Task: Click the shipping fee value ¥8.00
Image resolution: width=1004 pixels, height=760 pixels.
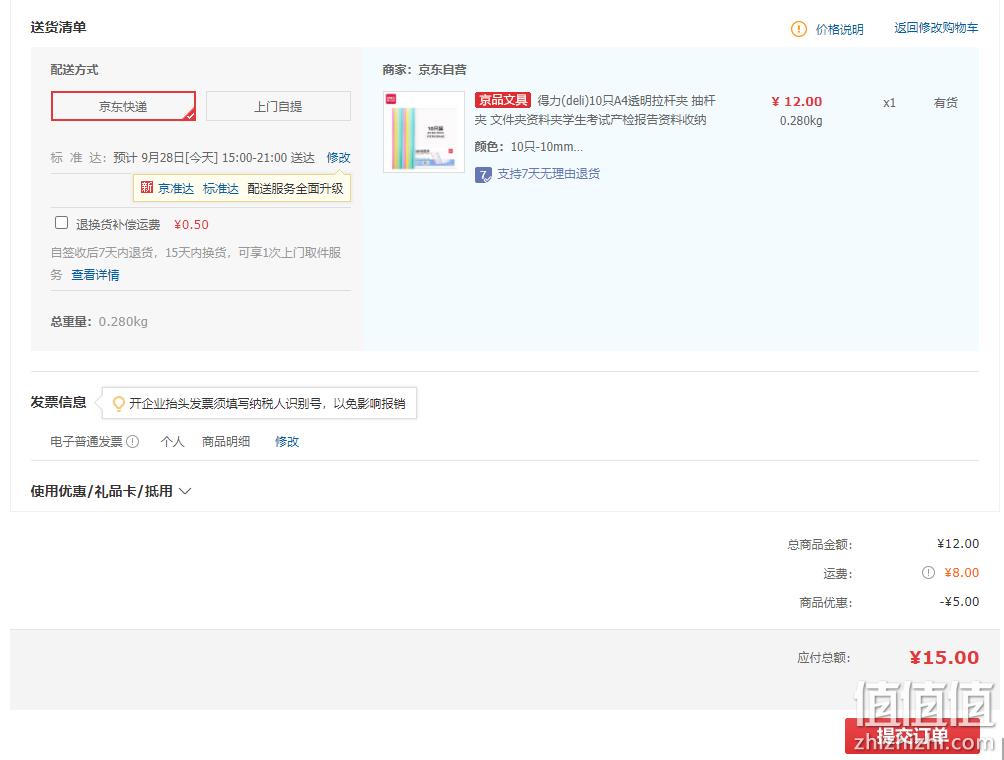Action: click(x=962, y=572)
